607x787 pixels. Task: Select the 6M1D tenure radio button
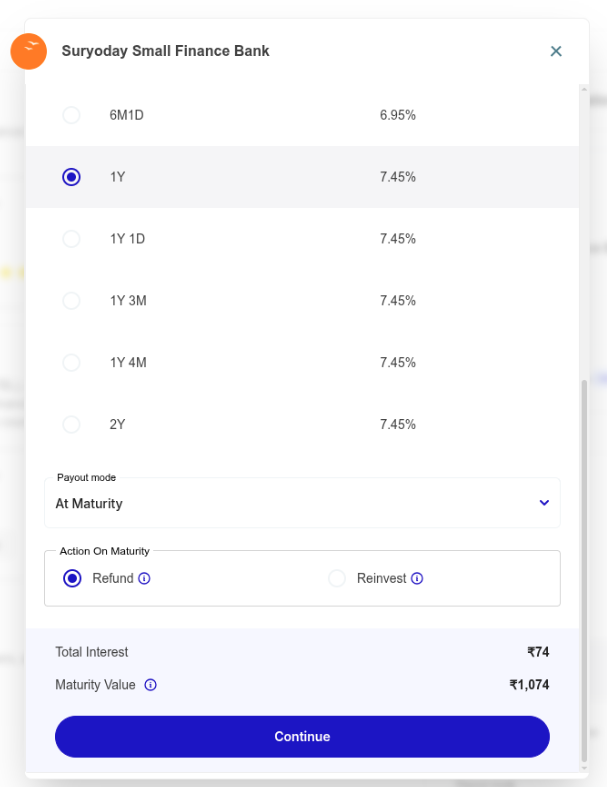[x=71, y=115]
